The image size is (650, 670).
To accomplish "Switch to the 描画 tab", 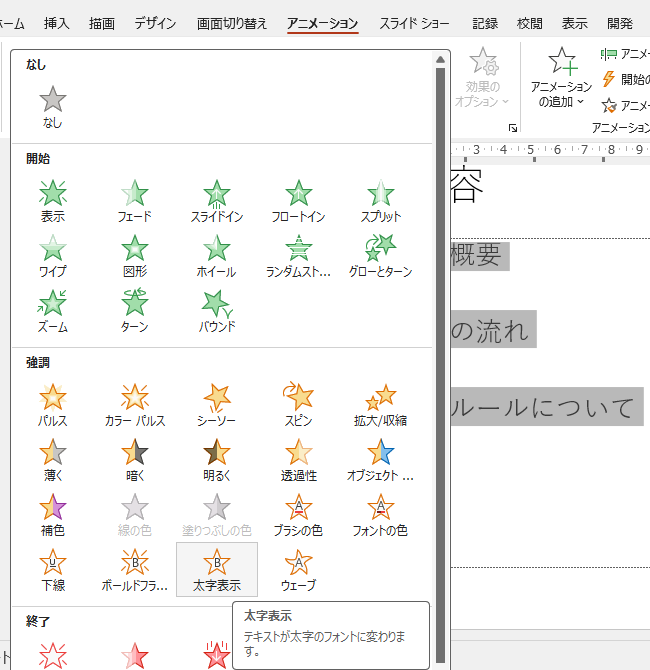I will point(102,23).
